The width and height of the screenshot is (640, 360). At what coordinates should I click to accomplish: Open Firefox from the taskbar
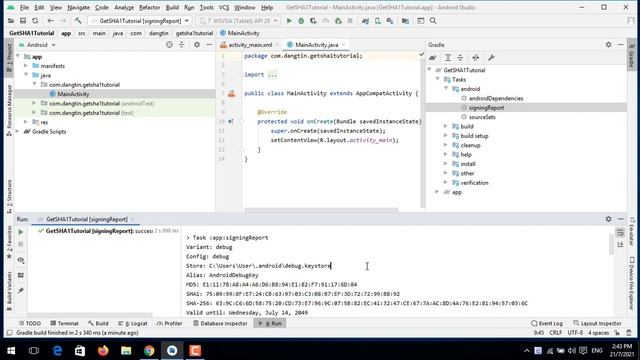103,351
